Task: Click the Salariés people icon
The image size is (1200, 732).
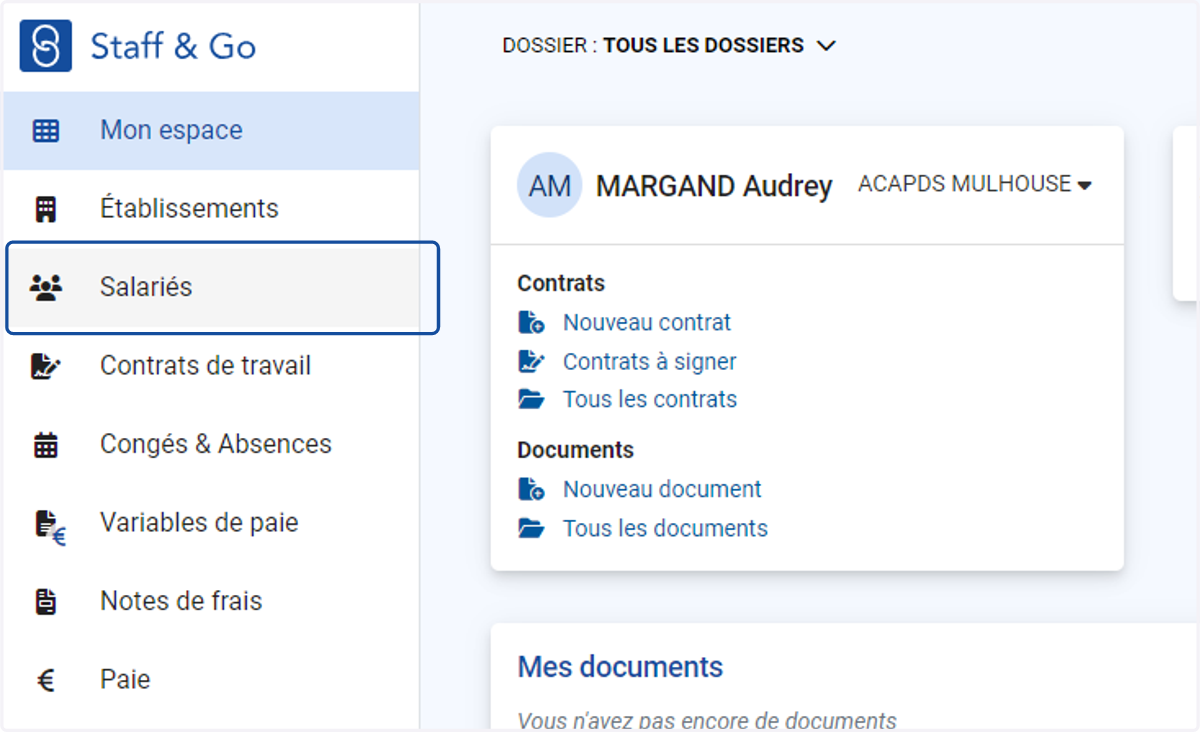Action: (46, 287)
